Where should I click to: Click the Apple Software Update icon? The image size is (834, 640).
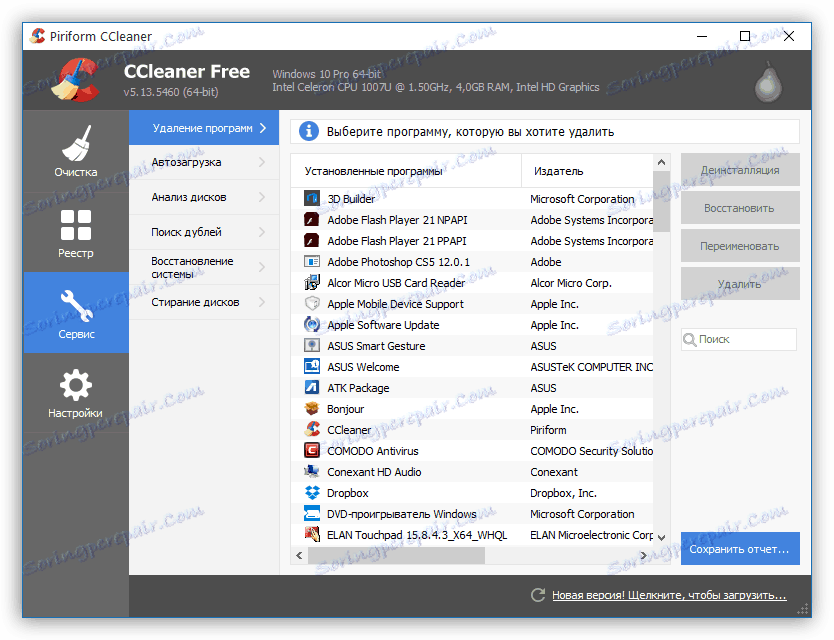312,325
